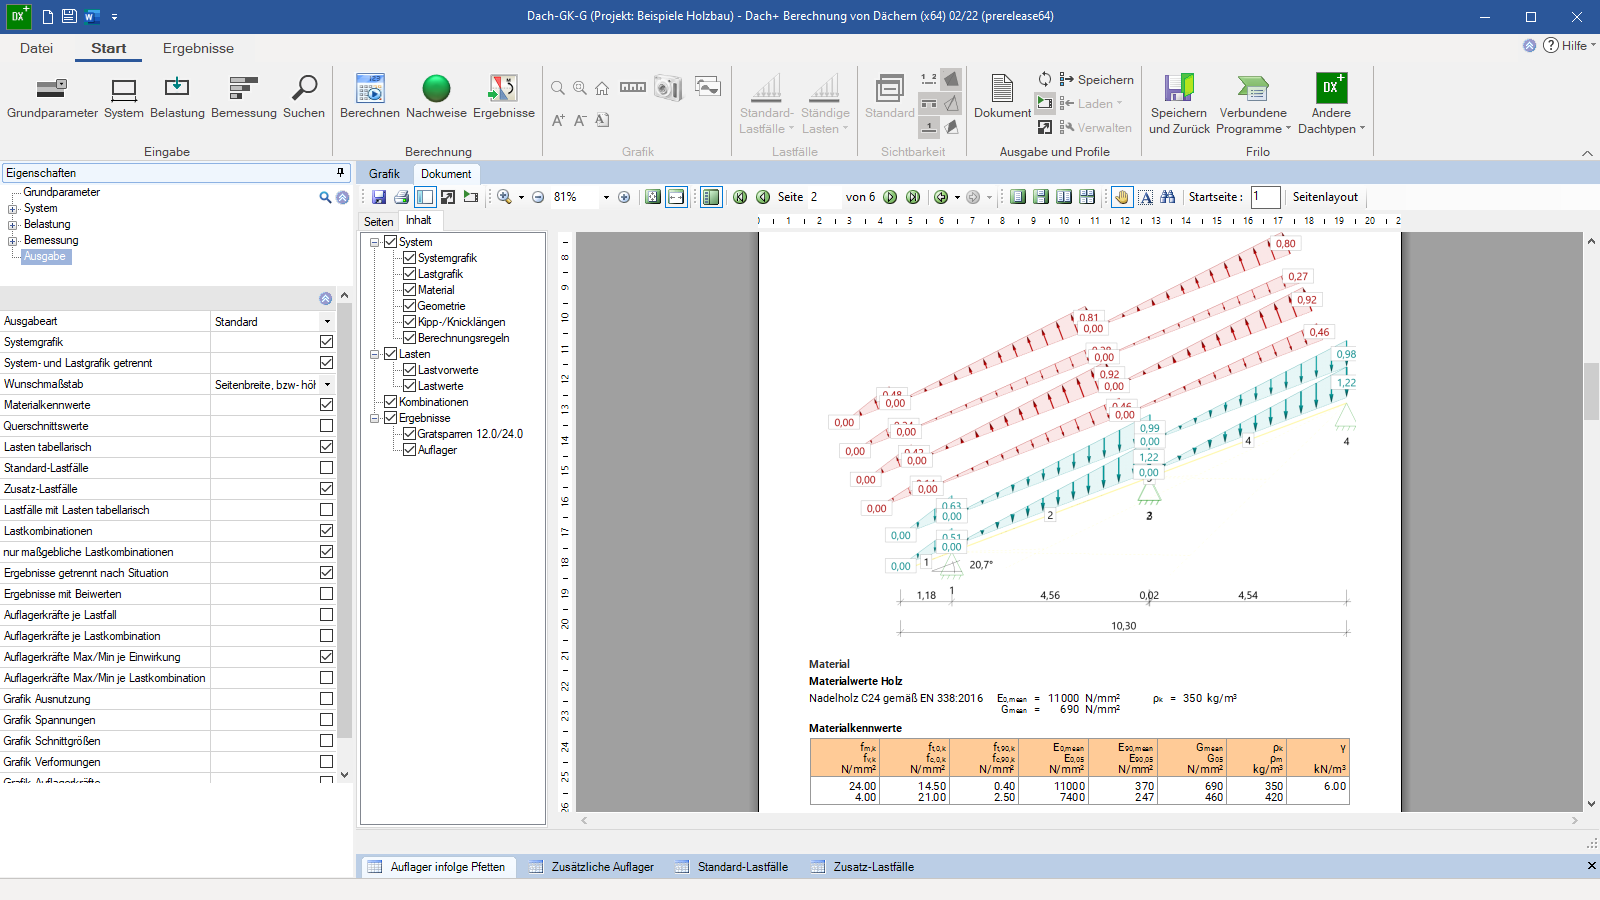Click the Startseite number input field

(x=1265, y=197)
